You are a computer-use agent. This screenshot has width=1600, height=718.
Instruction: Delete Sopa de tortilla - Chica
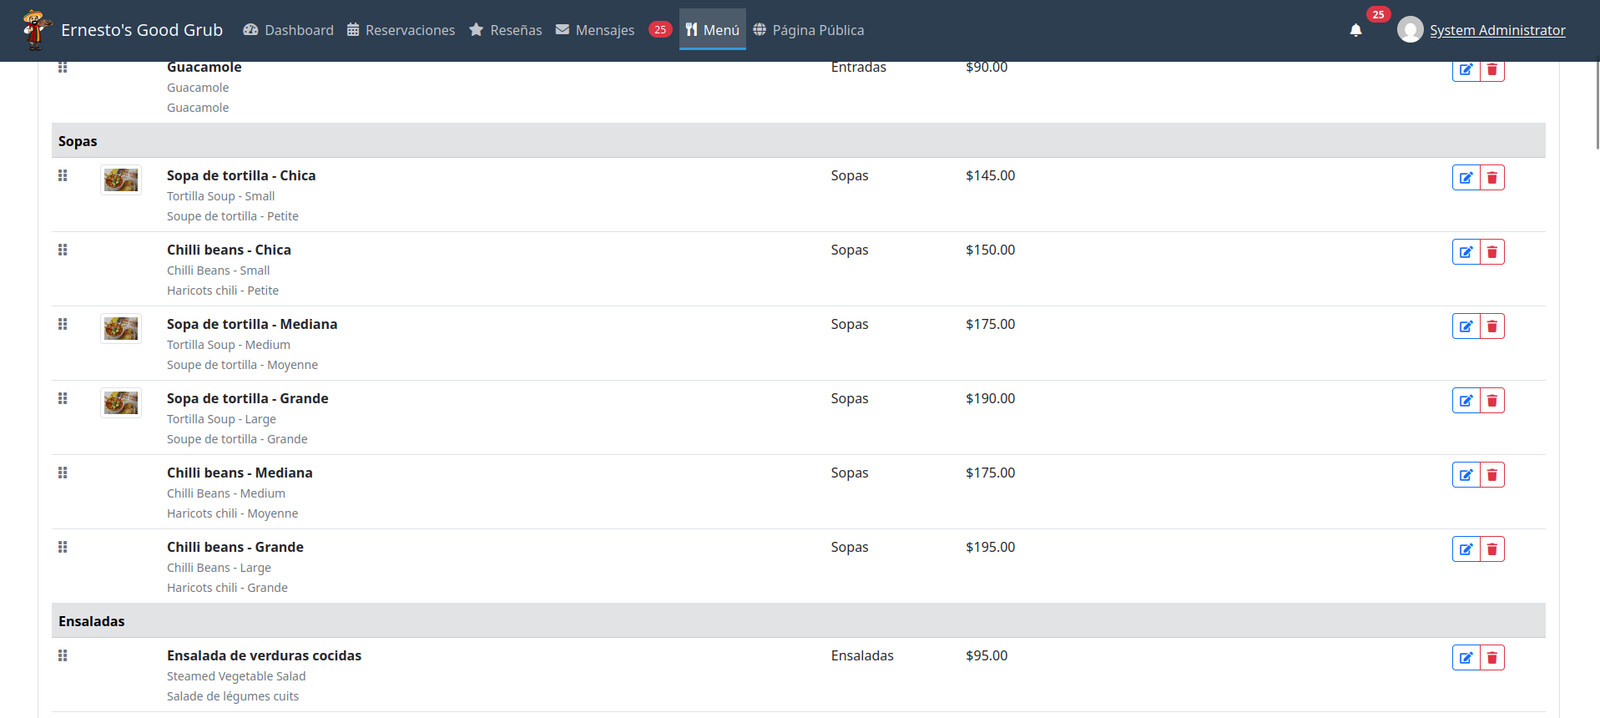(1492, 178)
